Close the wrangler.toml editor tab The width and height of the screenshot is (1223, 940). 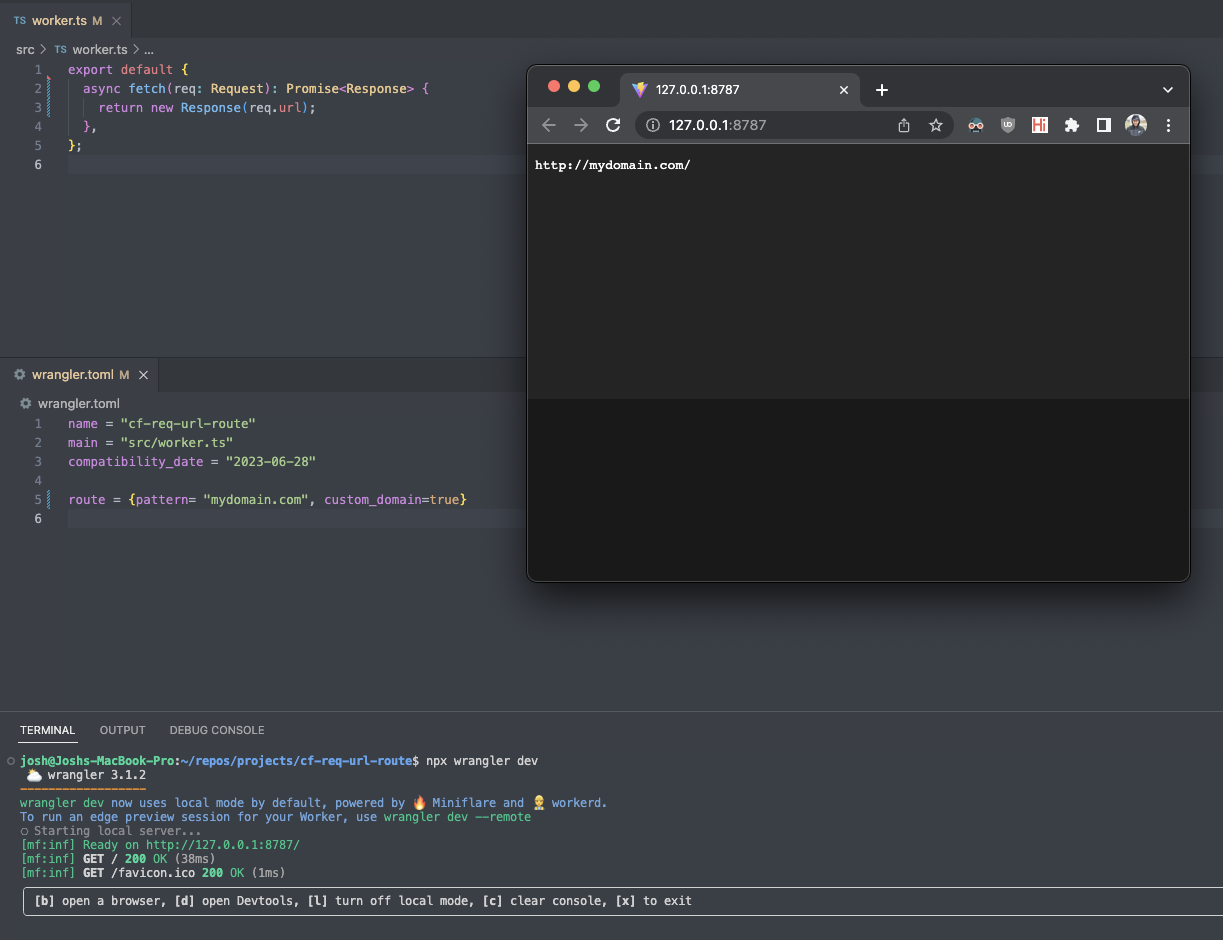click(x=143, y=375)
